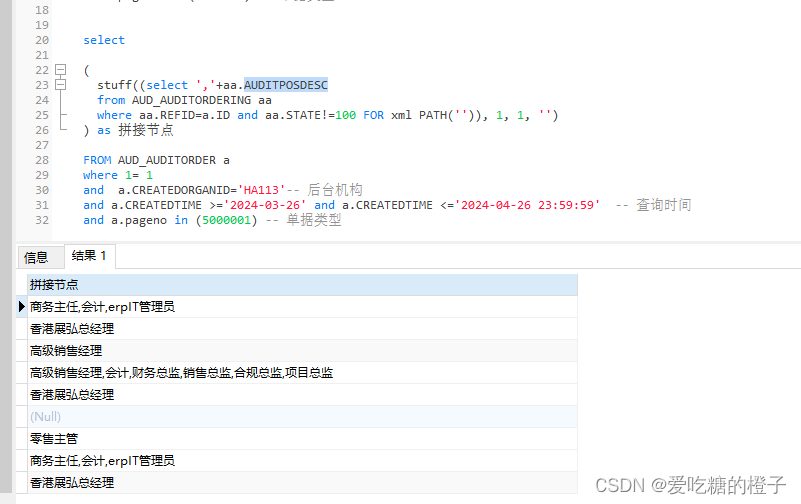Click line number 27 in the gutter
801x504 pixels.
pyautogui.click(x=42, y=145)
